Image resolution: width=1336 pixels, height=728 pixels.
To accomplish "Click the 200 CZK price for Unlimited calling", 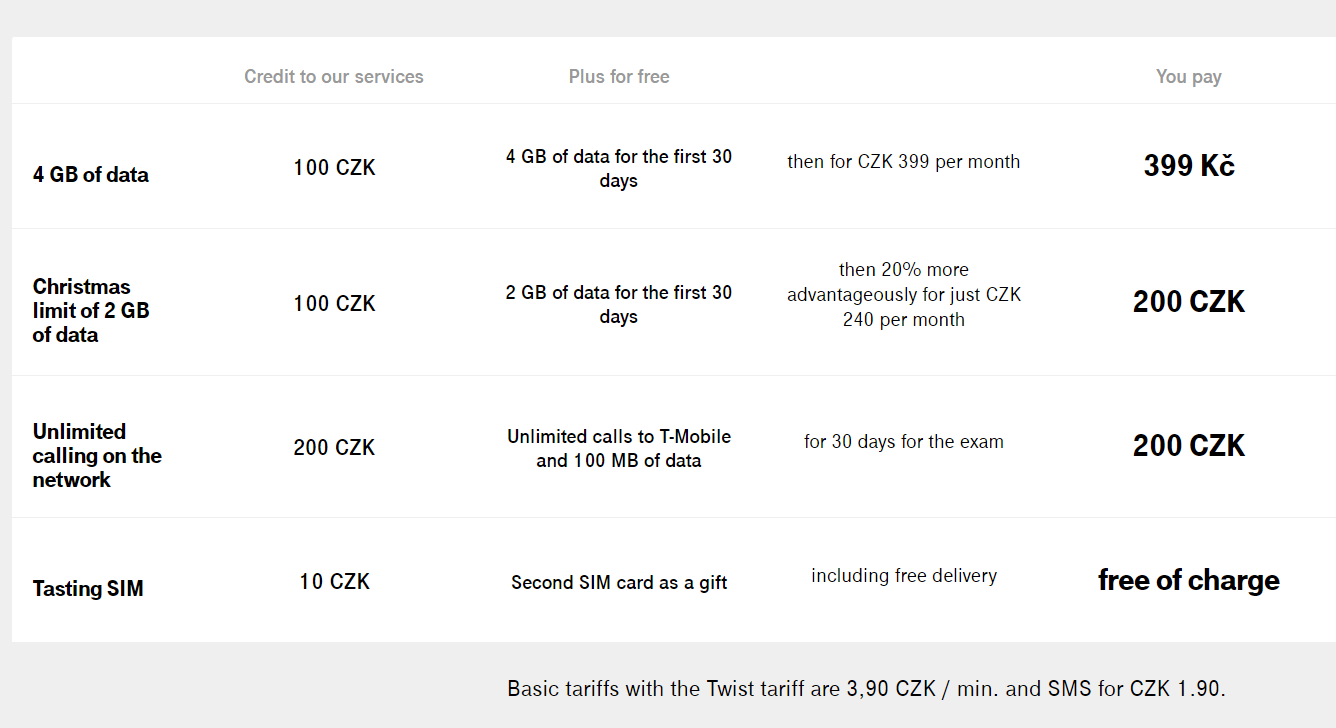I will pos(1189,446).
